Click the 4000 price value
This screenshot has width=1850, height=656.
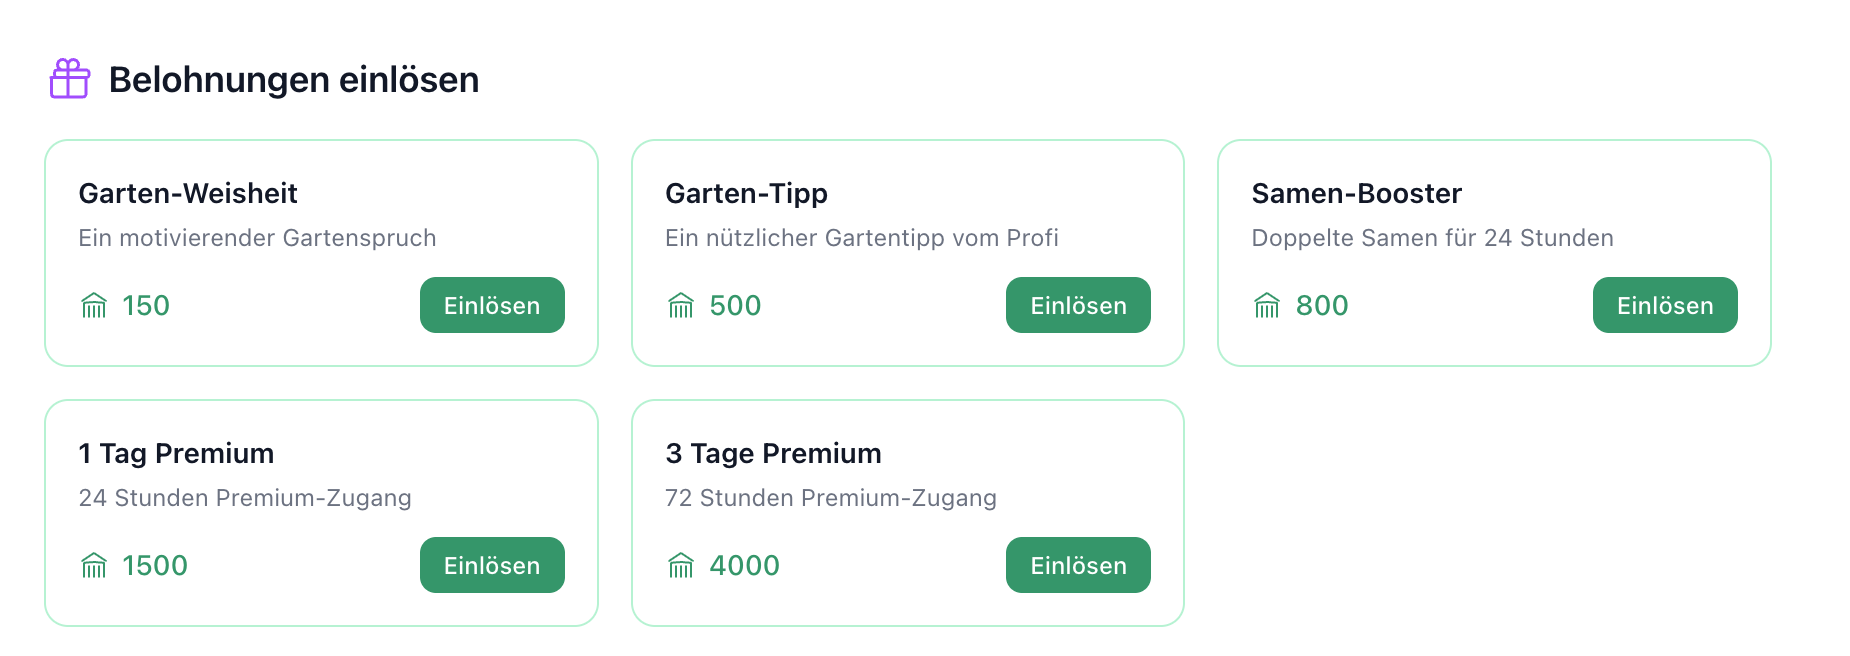744,565
